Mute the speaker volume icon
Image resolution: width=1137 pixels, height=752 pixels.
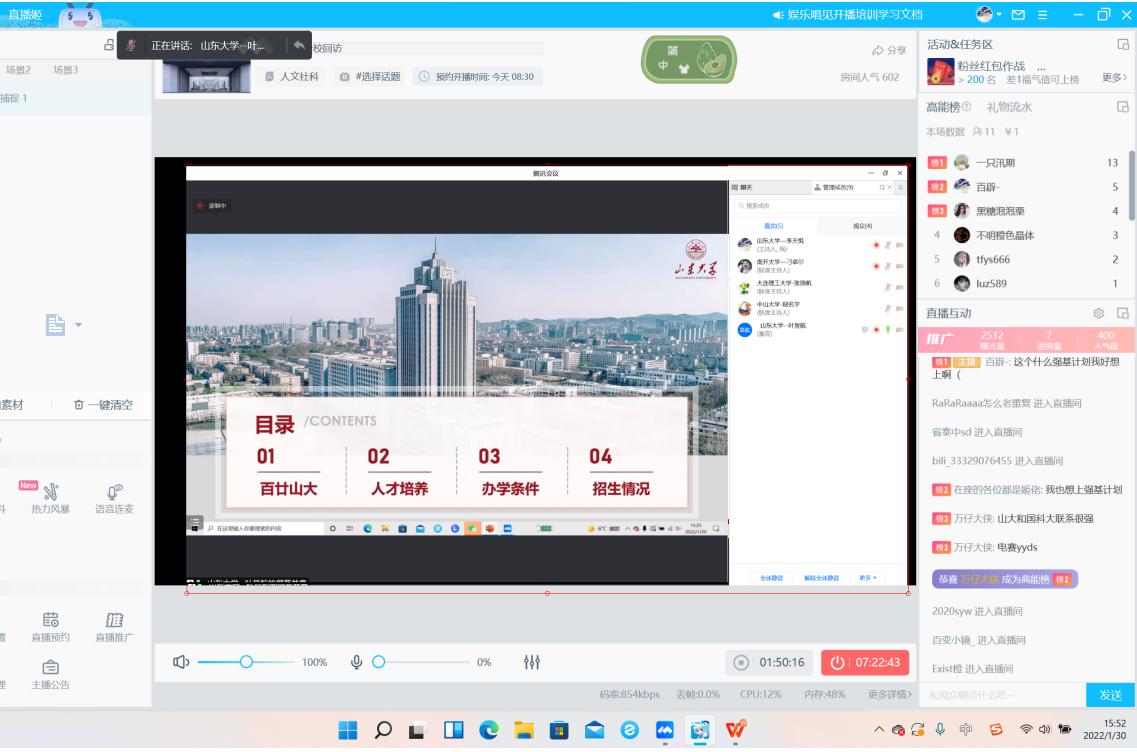(x=181, y=662)
